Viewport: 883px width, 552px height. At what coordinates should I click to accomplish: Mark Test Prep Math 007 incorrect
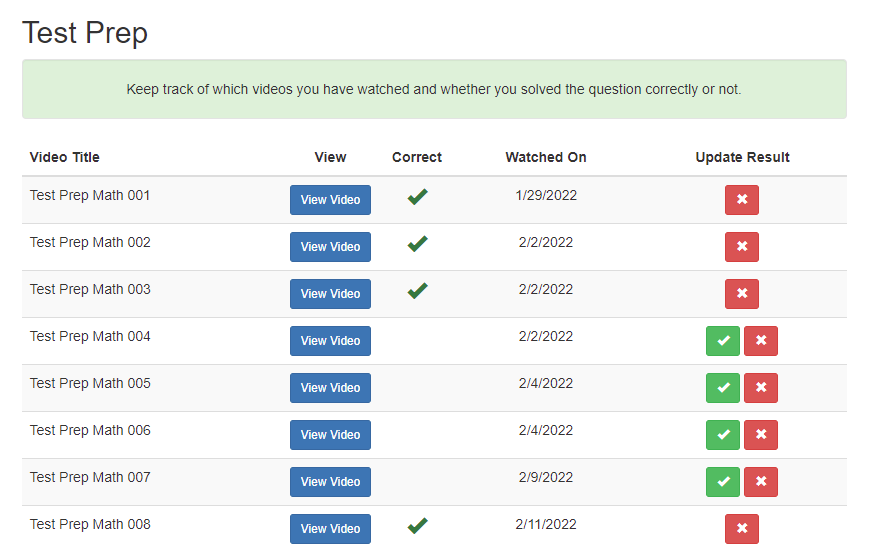pos(761,482)
